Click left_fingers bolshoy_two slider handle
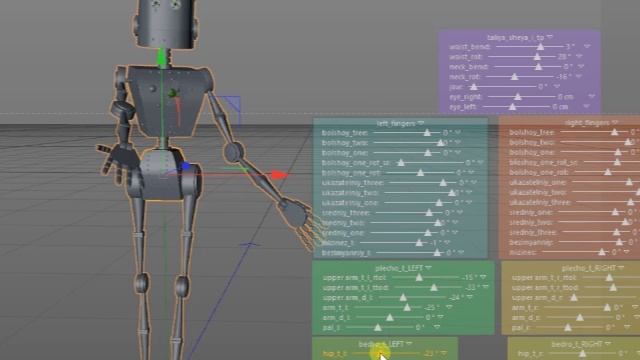This screenshot has height=360, width=640. coord(440,142)
